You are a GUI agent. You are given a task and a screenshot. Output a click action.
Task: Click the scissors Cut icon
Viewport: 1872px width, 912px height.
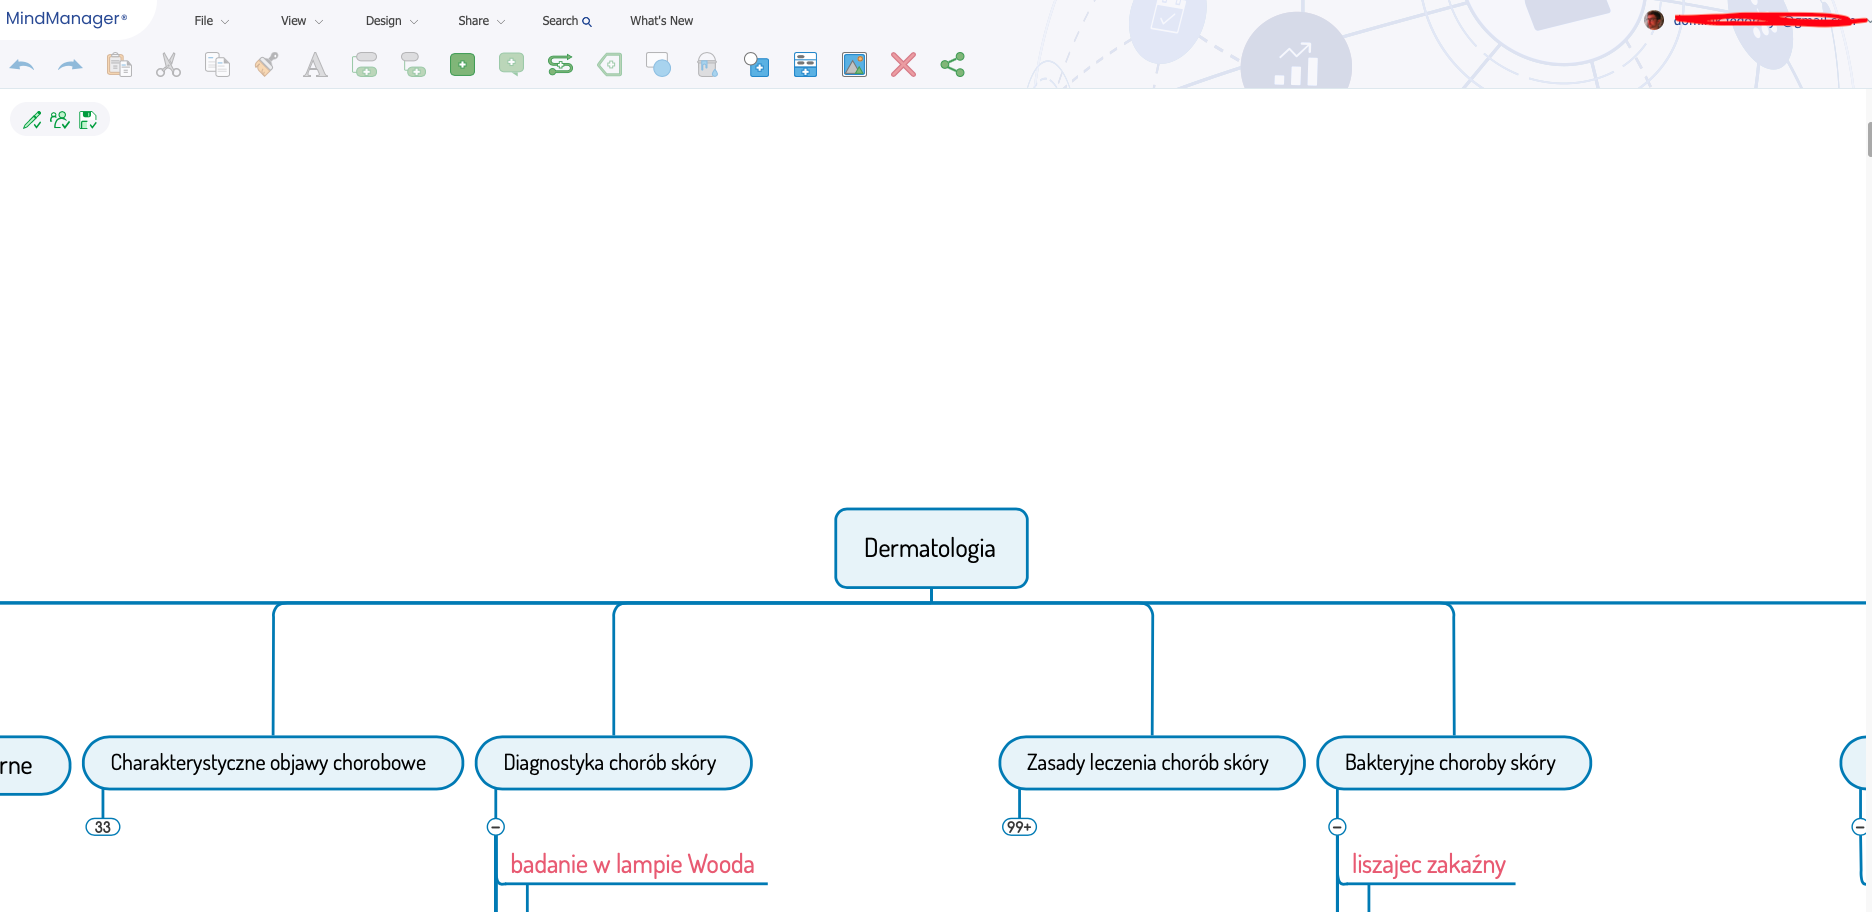[168, 65]
